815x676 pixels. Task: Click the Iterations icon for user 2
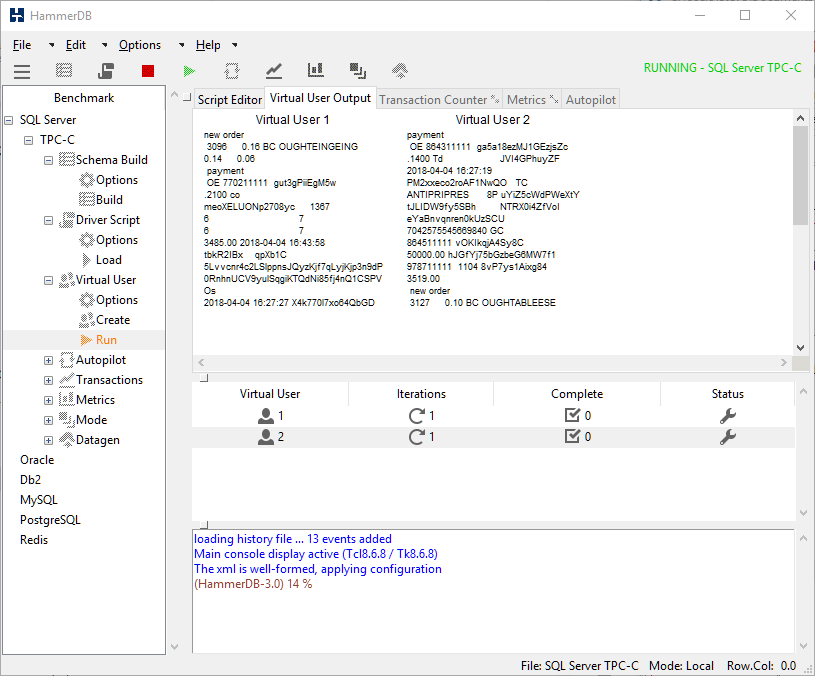(416, 437)
